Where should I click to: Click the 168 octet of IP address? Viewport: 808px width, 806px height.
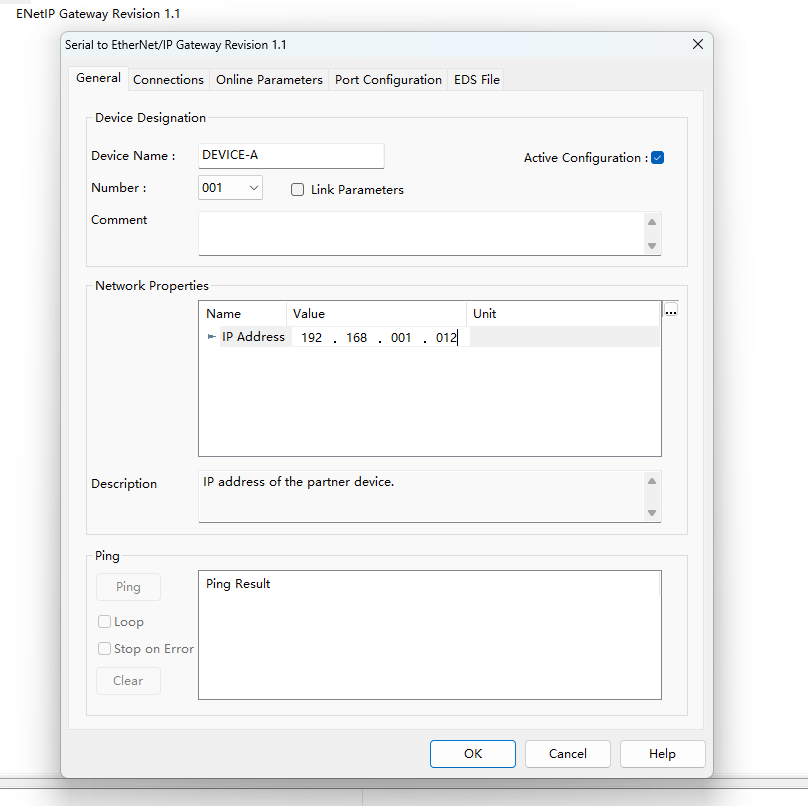point(356,338)
